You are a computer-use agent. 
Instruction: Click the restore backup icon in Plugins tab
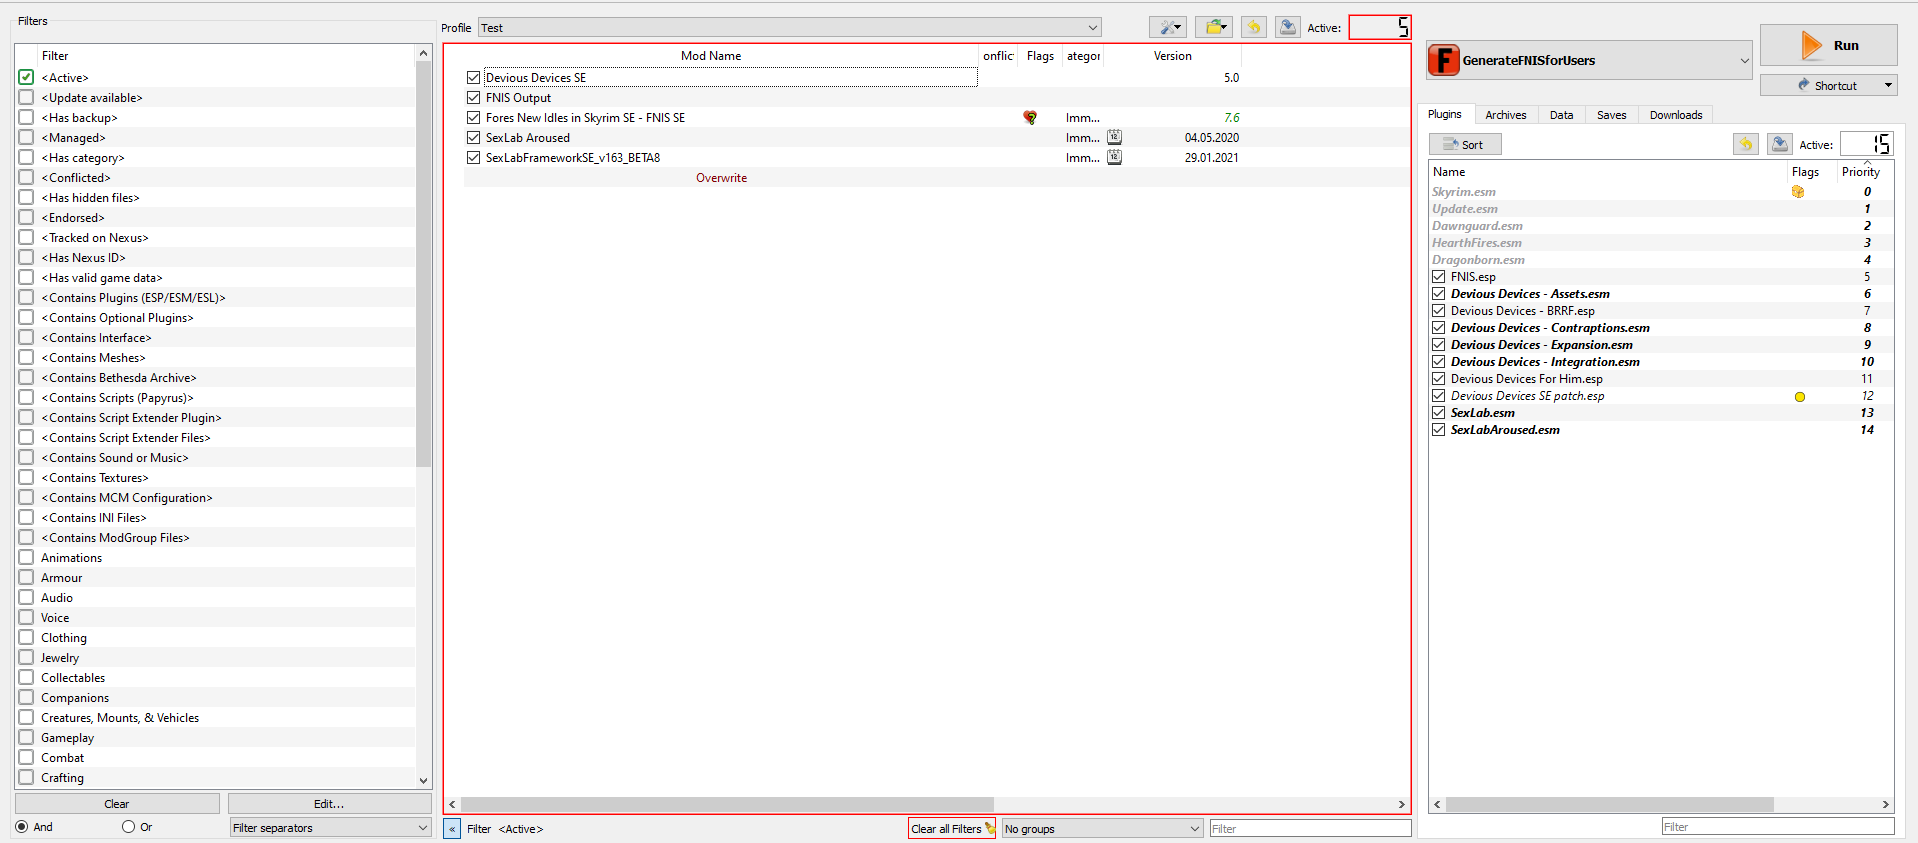pyautogui.click(x=1746, y=144)
